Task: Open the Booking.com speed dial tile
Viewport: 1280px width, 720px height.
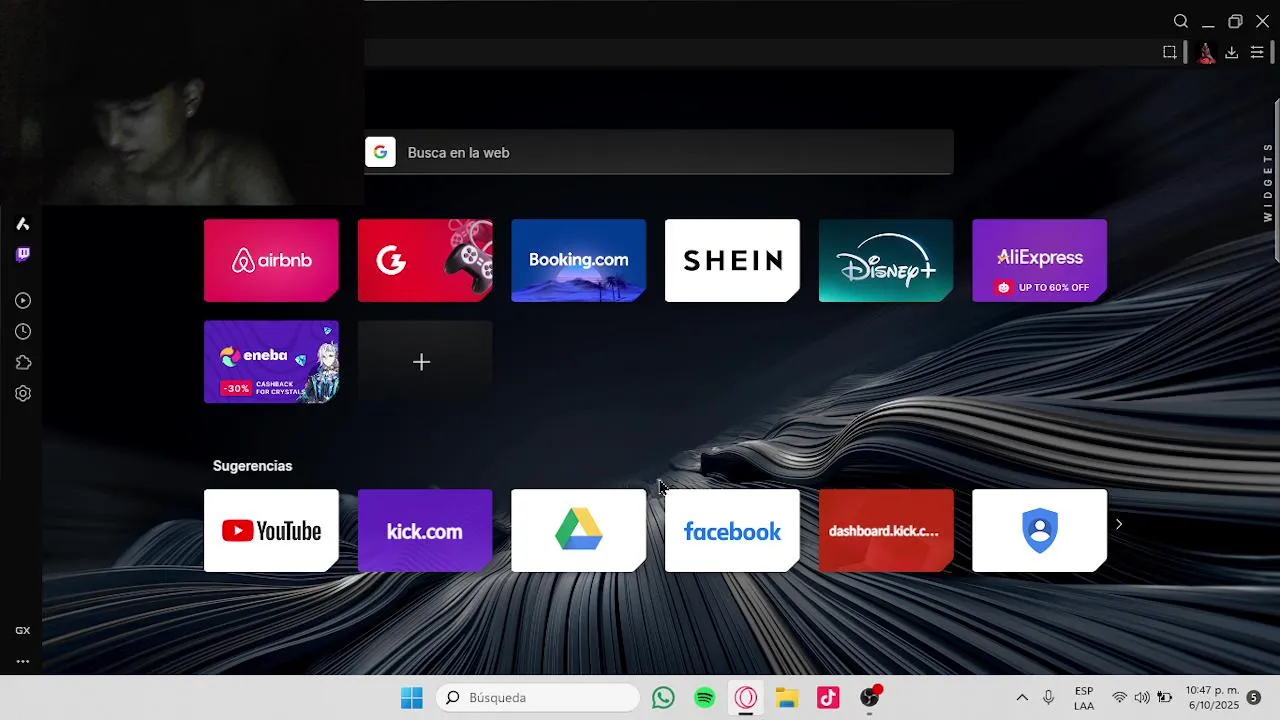Action: 578,260
